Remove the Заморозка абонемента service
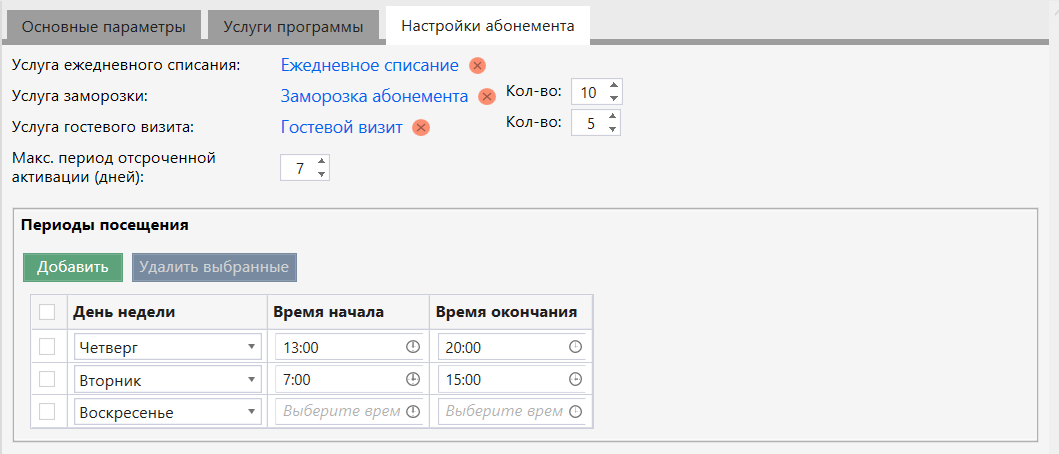The width and height of the screenshot is (1059, 454). click(x=487, y=97)
